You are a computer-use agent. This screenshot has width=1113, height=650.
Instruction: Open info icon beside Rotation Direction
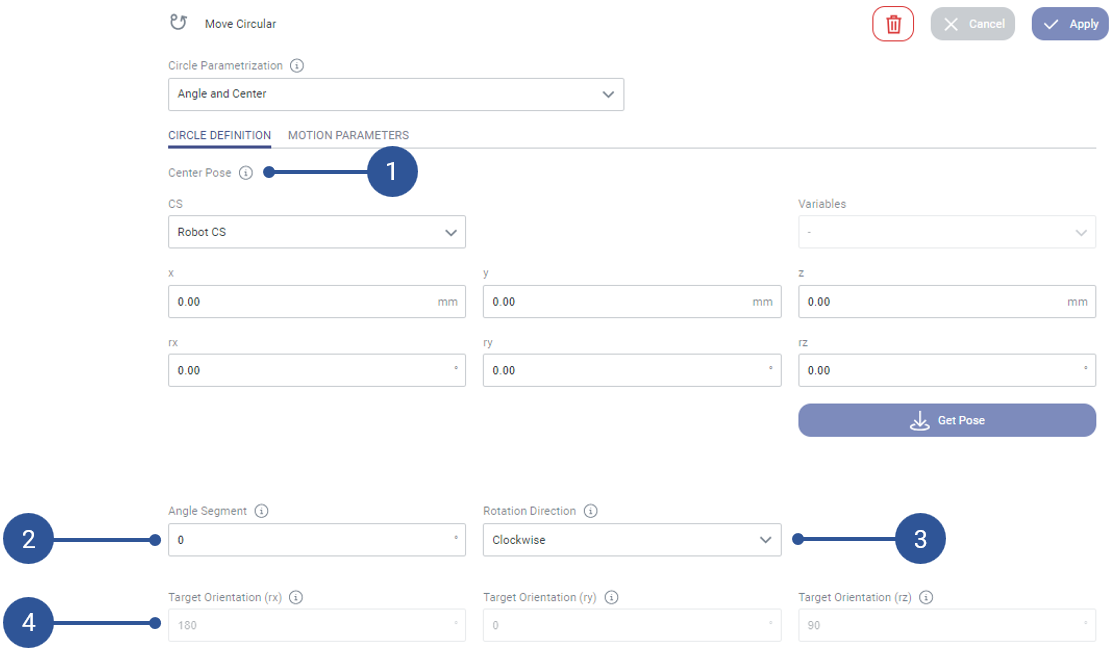[x=591, y=511]
